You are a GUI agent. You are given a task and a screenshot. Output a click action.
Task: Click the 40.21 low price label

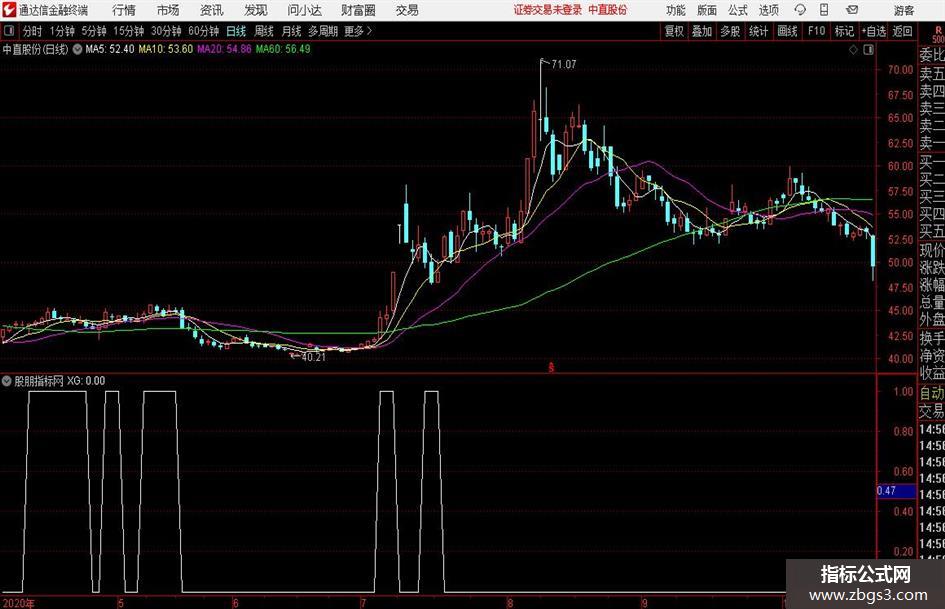click(x=313, y=357)
